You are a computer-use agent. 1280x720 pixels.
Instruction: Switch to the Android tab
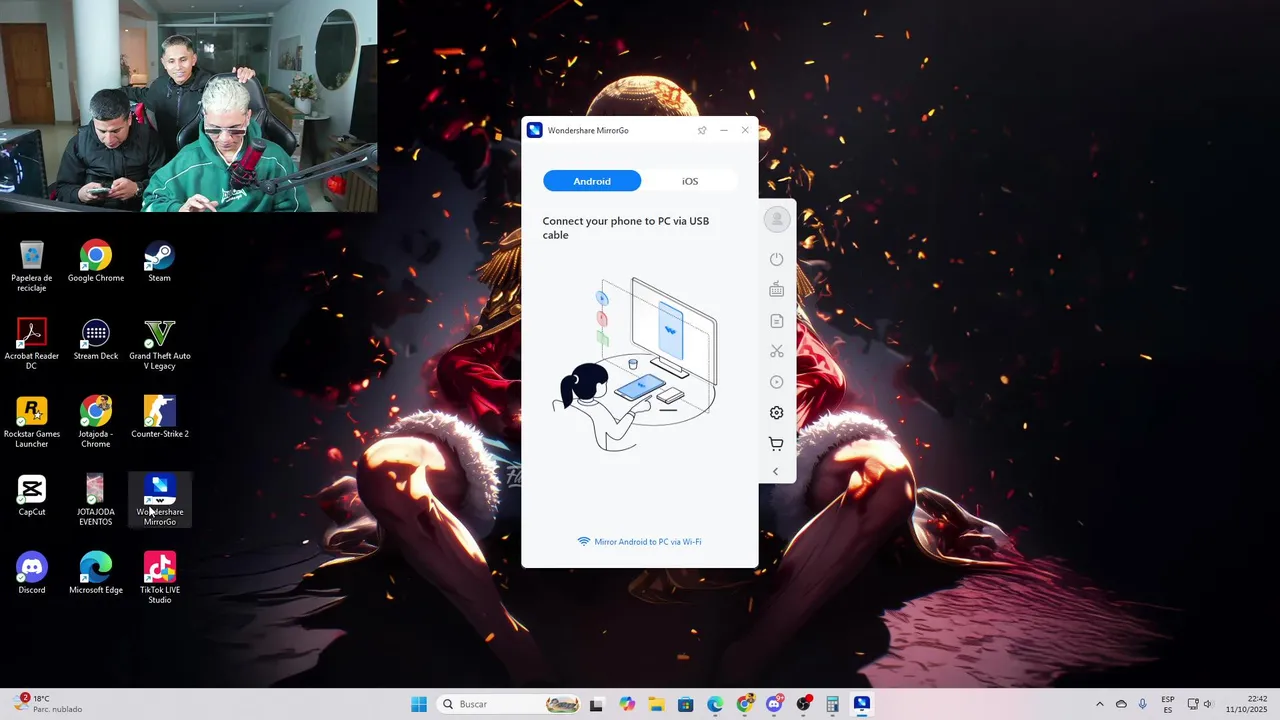(592, 181)
